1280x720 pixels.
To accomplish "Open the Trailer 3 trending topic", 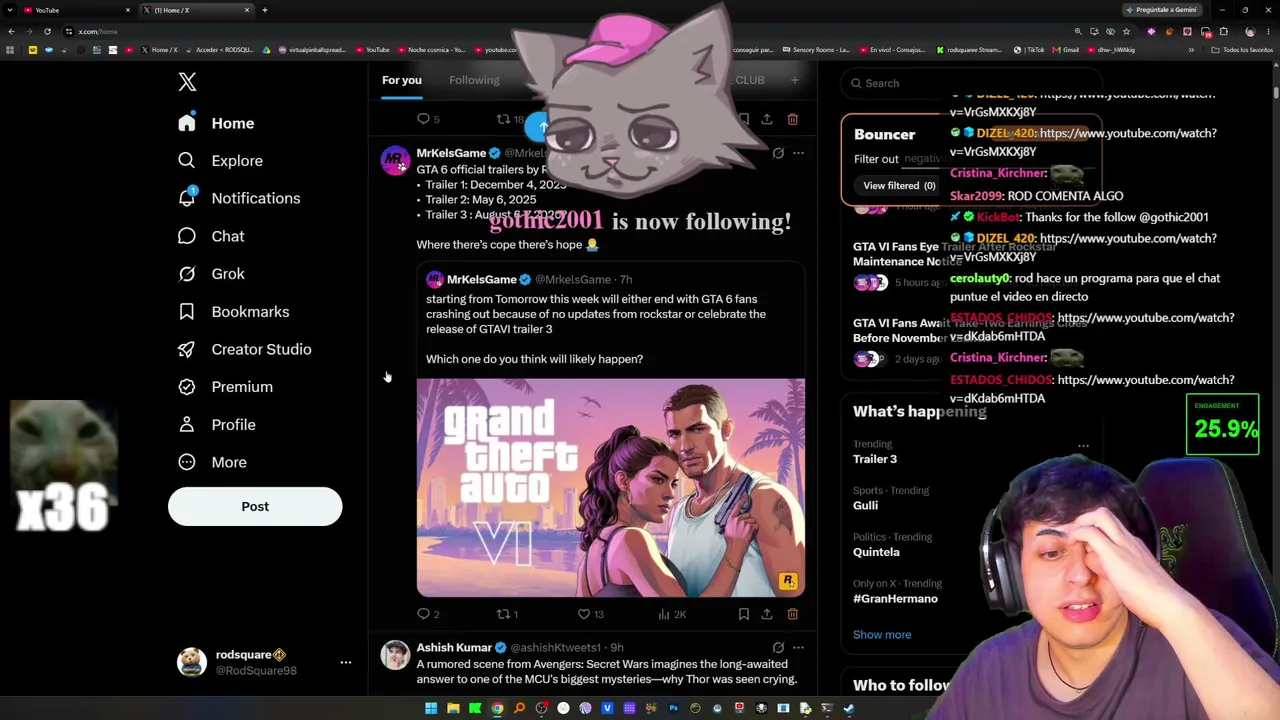I will point(875,459).
